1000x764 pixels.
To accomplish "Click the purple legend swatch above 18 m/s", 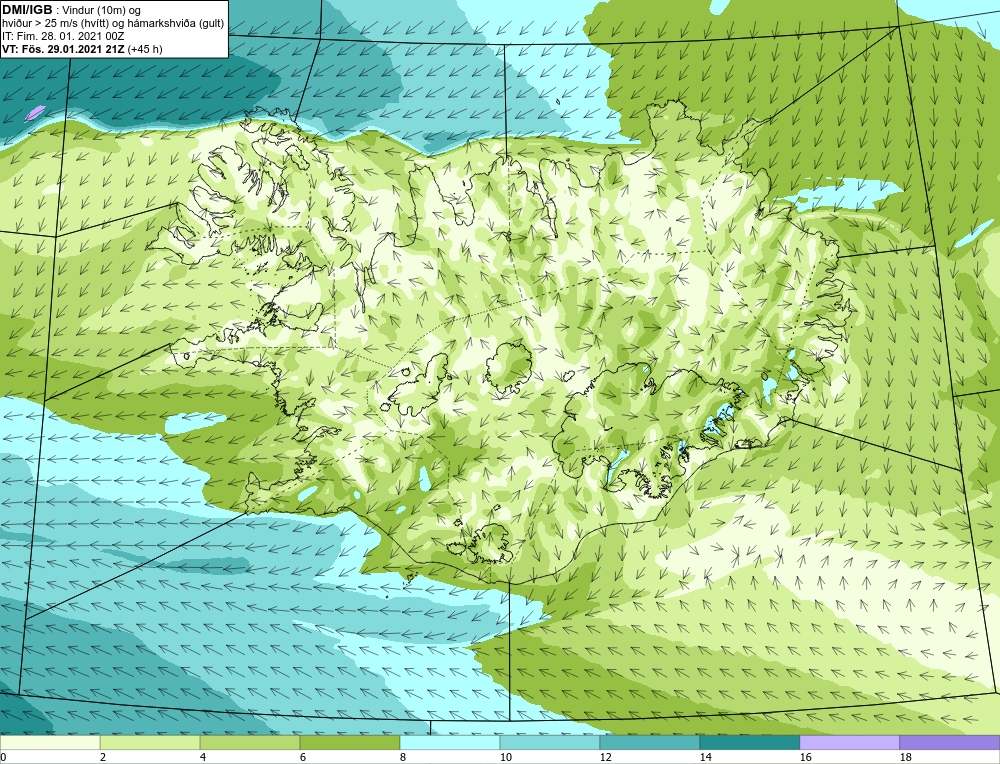I will [950, 742].
